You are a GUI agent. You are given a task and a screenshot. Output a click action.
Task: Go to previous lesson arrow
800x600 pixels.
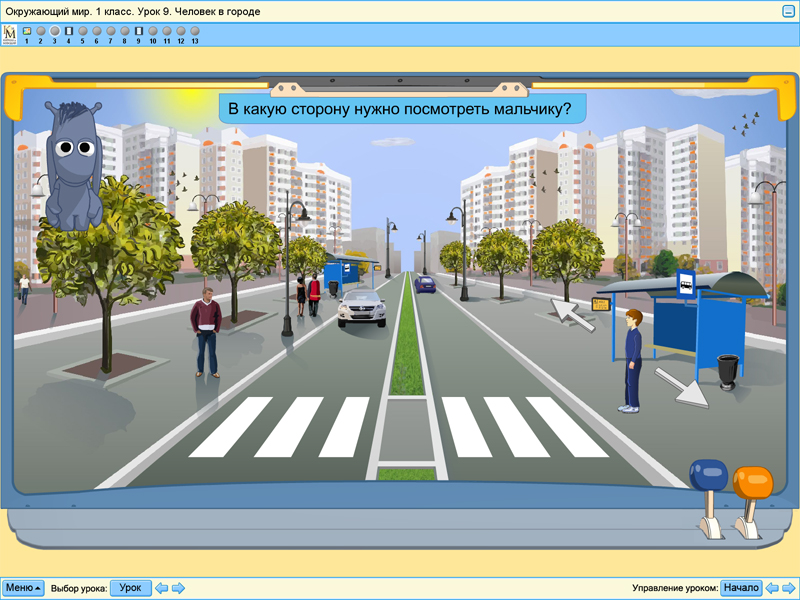tap(162, 588)
